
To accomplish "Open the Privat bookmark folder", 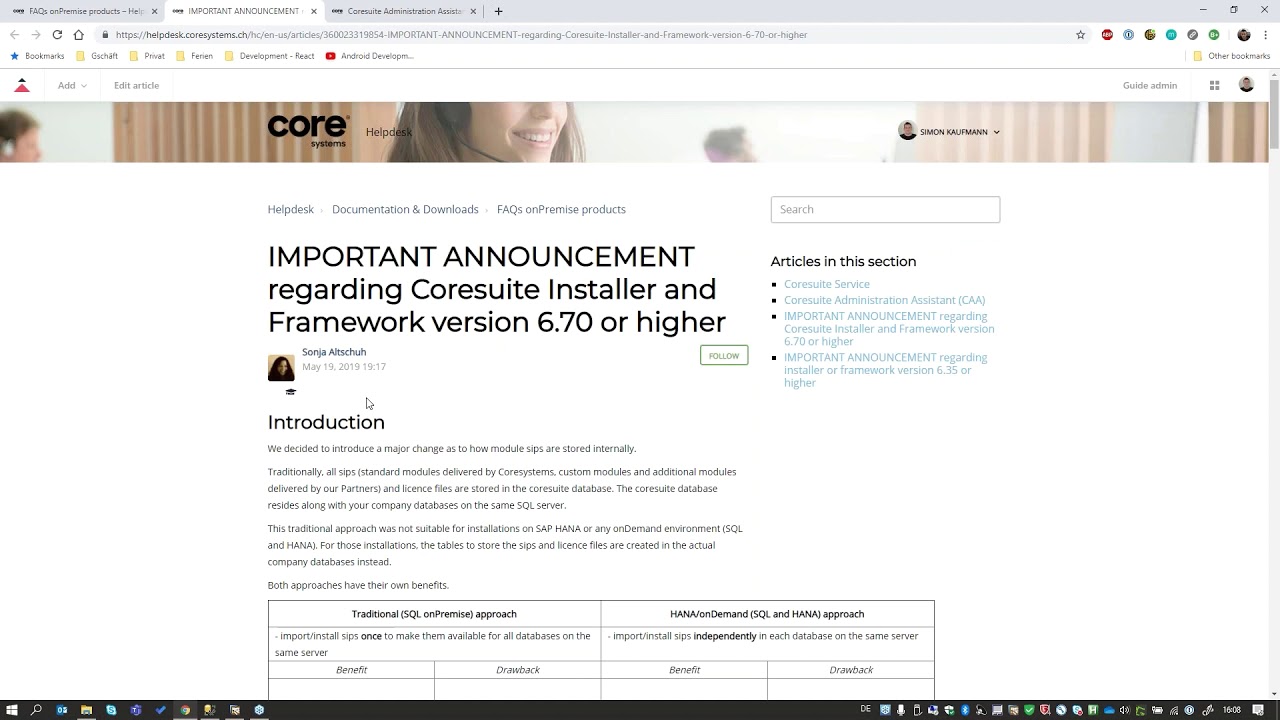I will click(147, 56).
